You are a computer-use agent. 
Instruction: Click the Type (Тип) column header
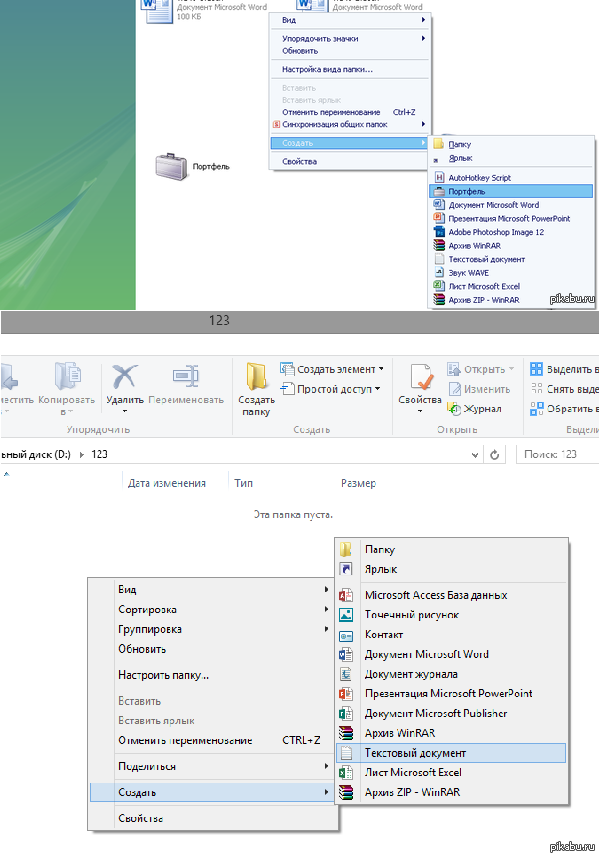[244, 483]
